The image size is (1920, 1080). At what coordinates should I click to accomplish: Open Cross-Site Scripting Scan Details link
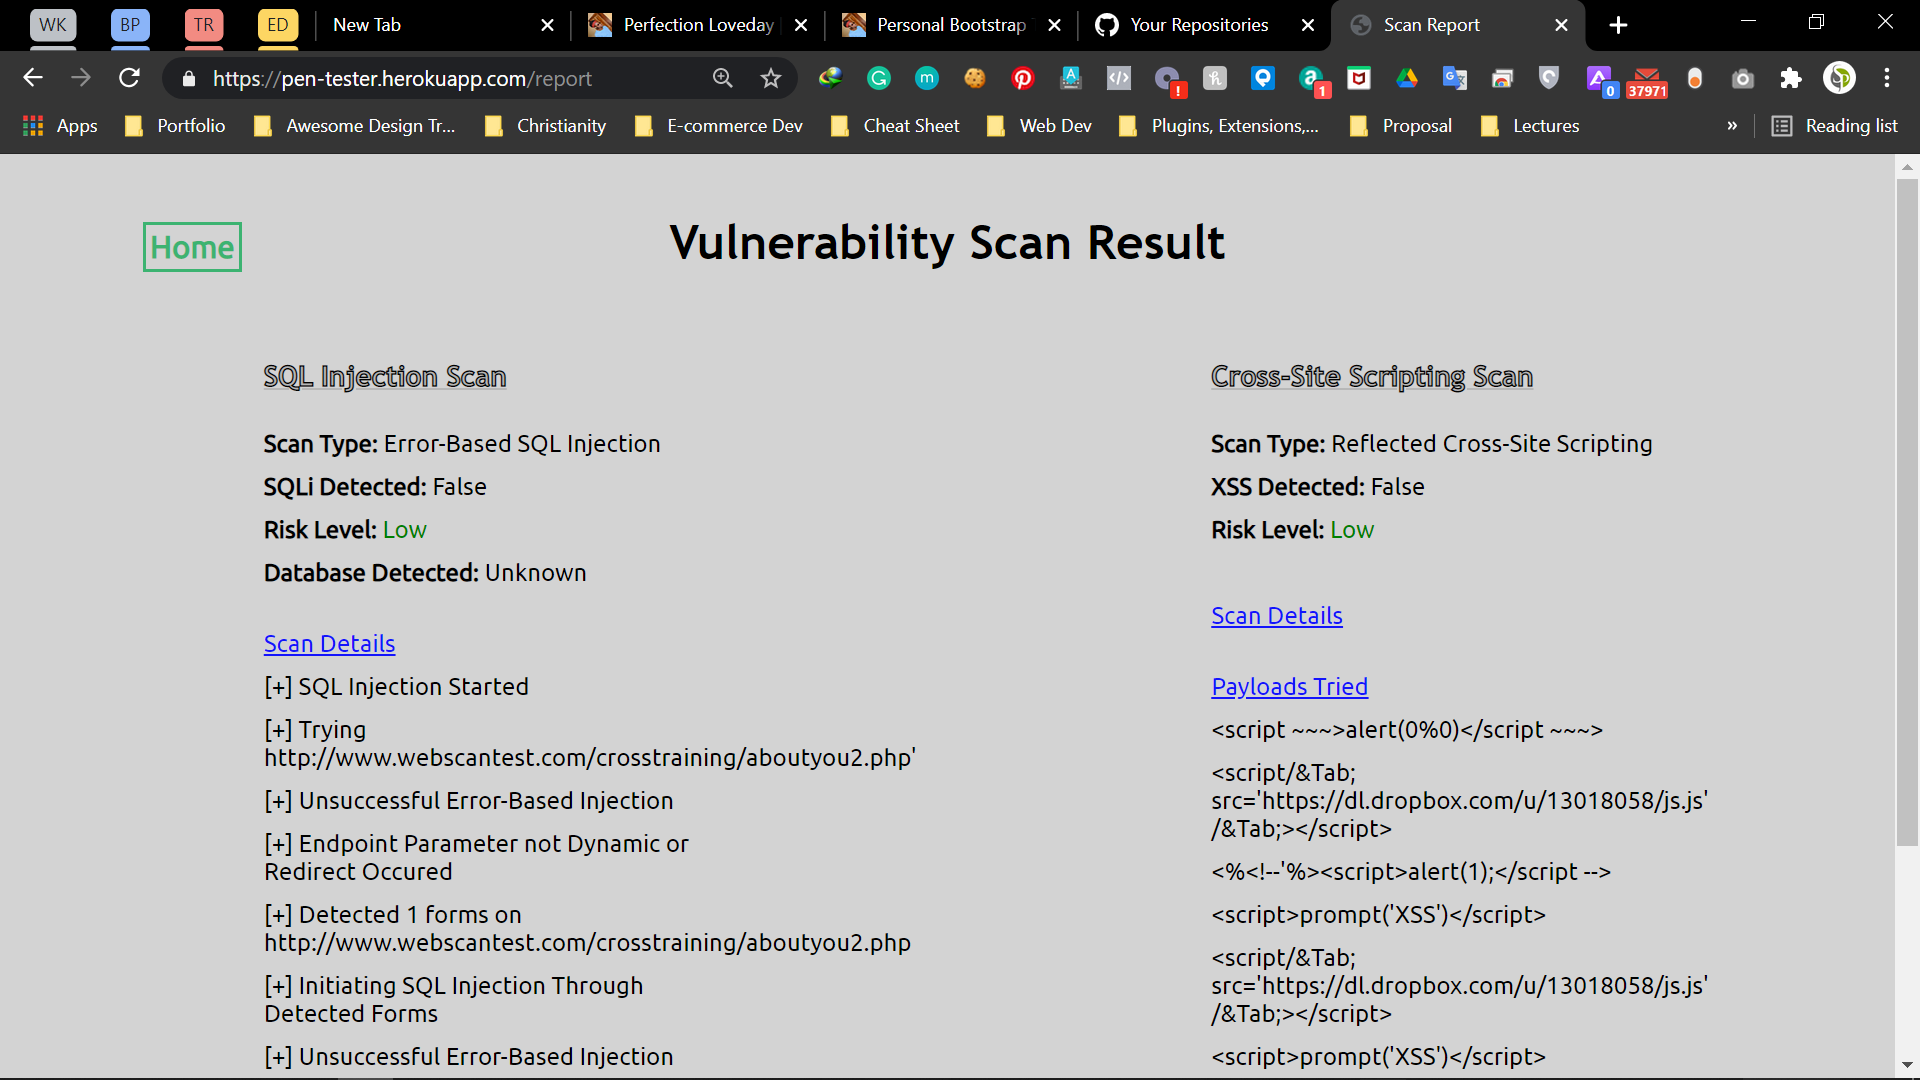1277,616
